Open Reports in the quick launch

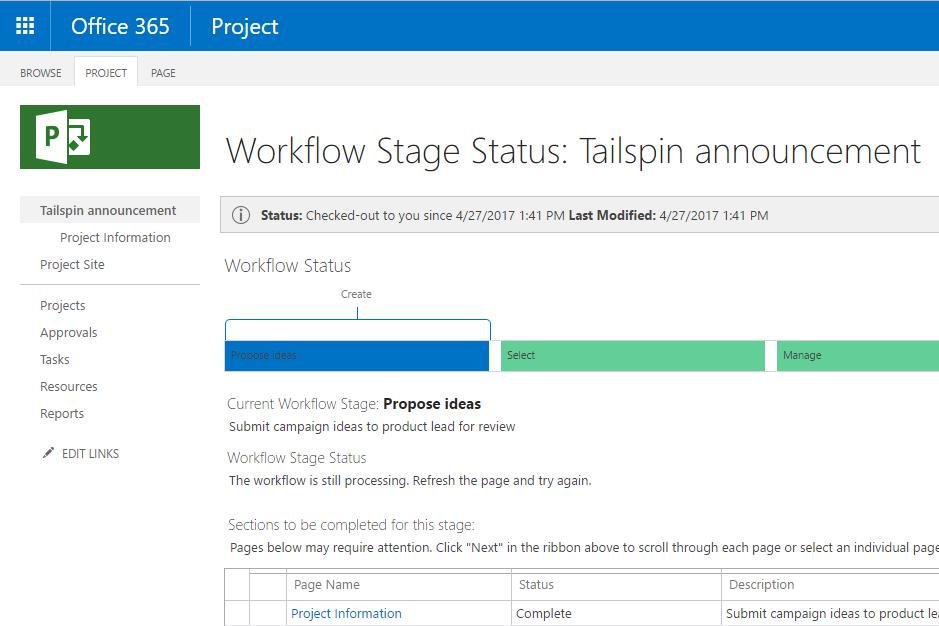point(62,413)
